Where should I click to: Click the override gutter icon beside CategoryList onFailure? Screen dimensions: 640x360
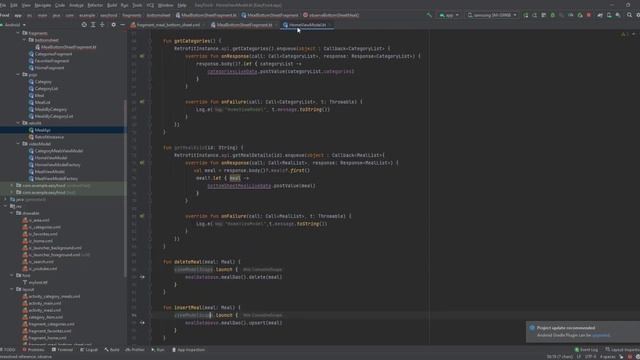click(142, 102)
